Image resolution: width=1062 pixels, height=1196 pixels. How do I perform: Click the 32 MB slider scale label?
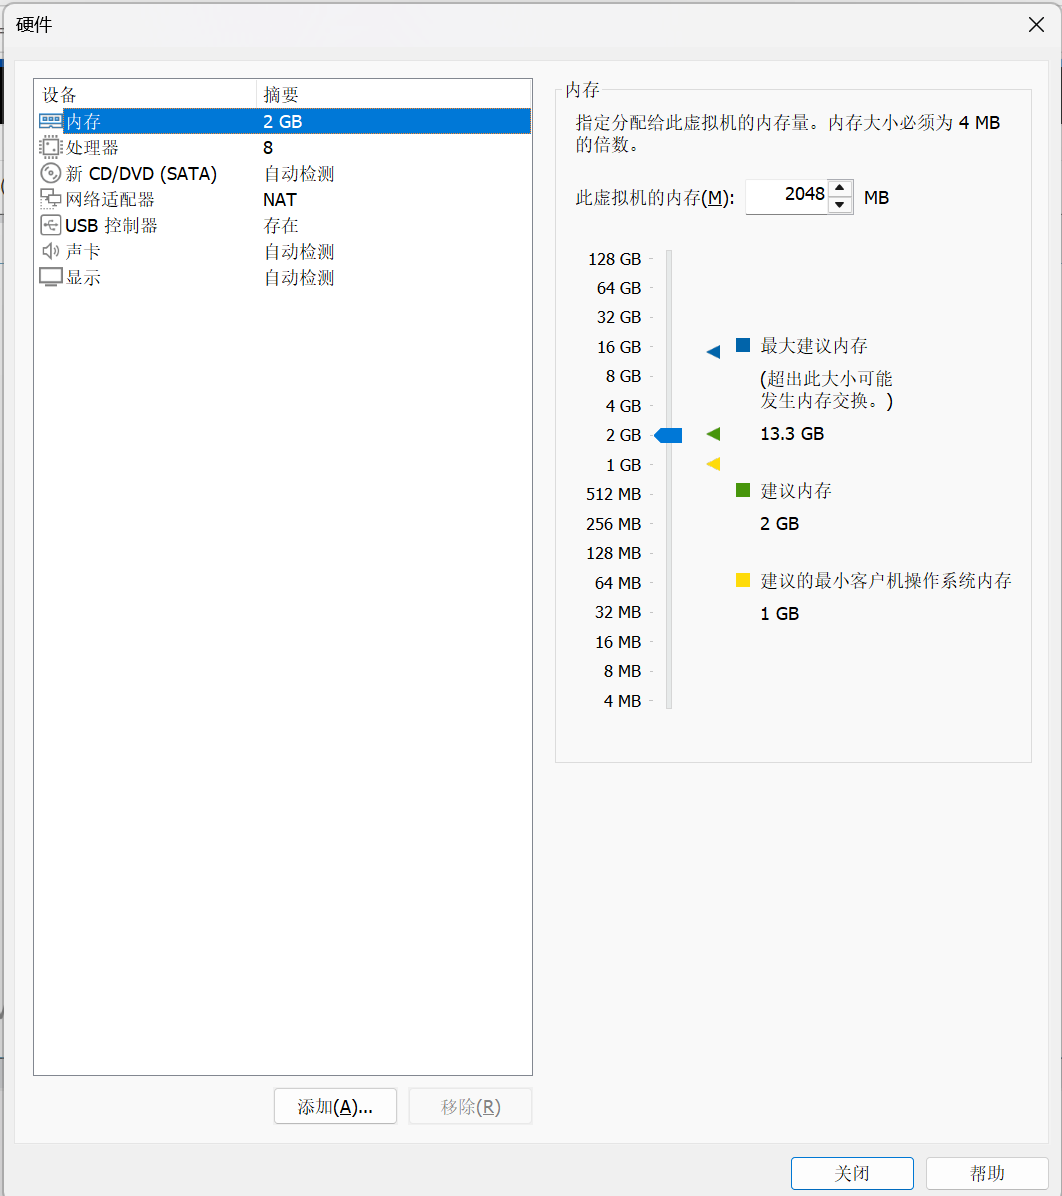(x=618, y=612)
